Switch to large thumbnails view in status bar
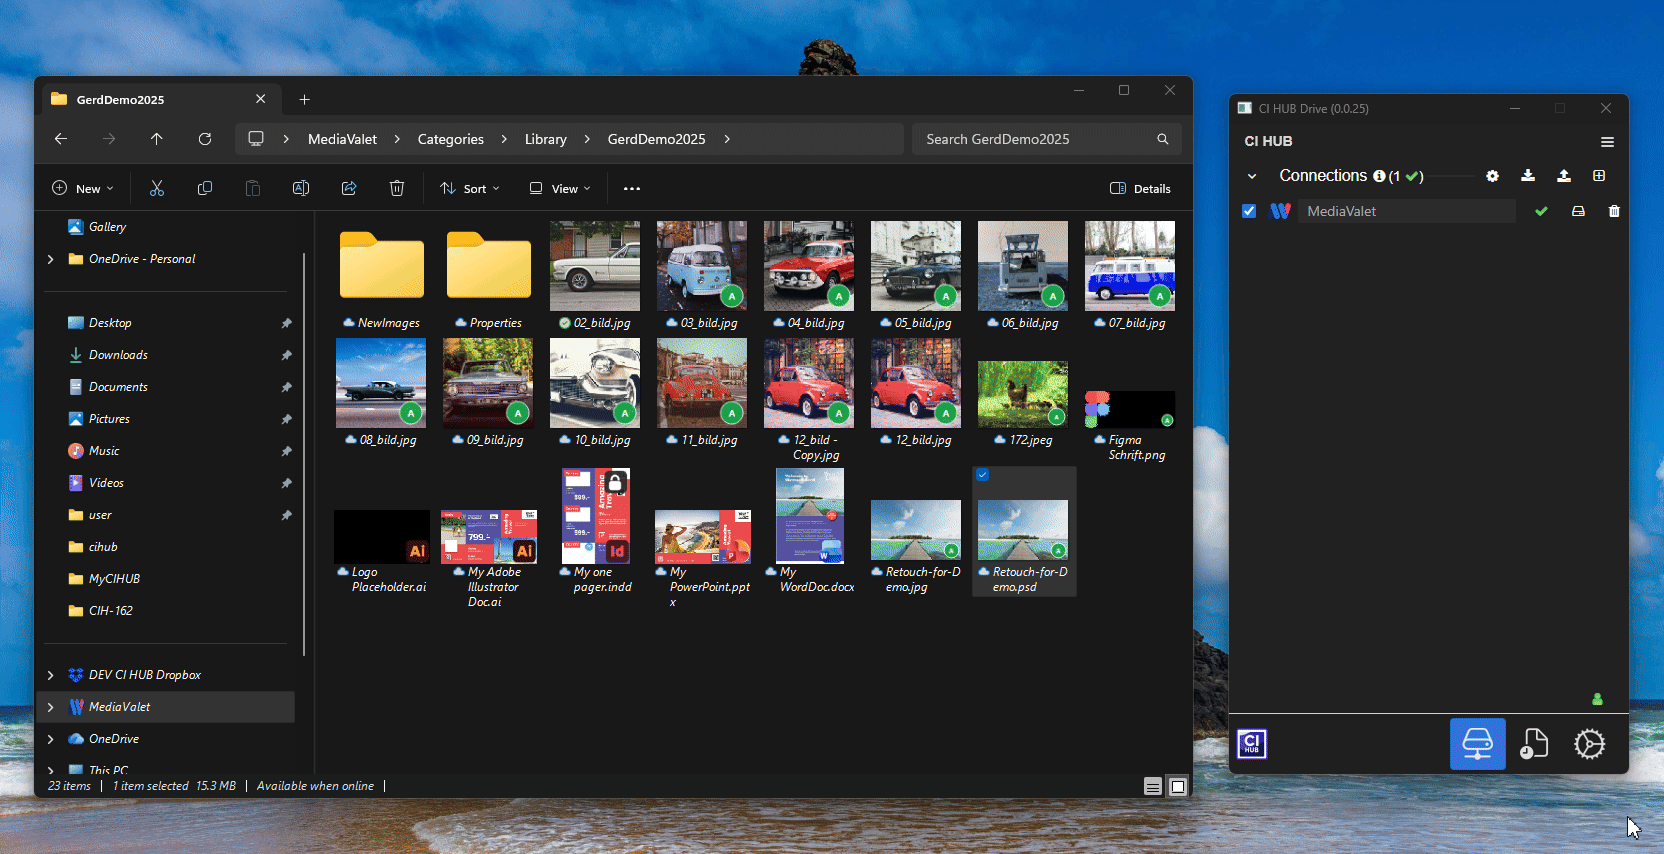The height and width of the screenshot is (854, 1664). (1178, 787)
